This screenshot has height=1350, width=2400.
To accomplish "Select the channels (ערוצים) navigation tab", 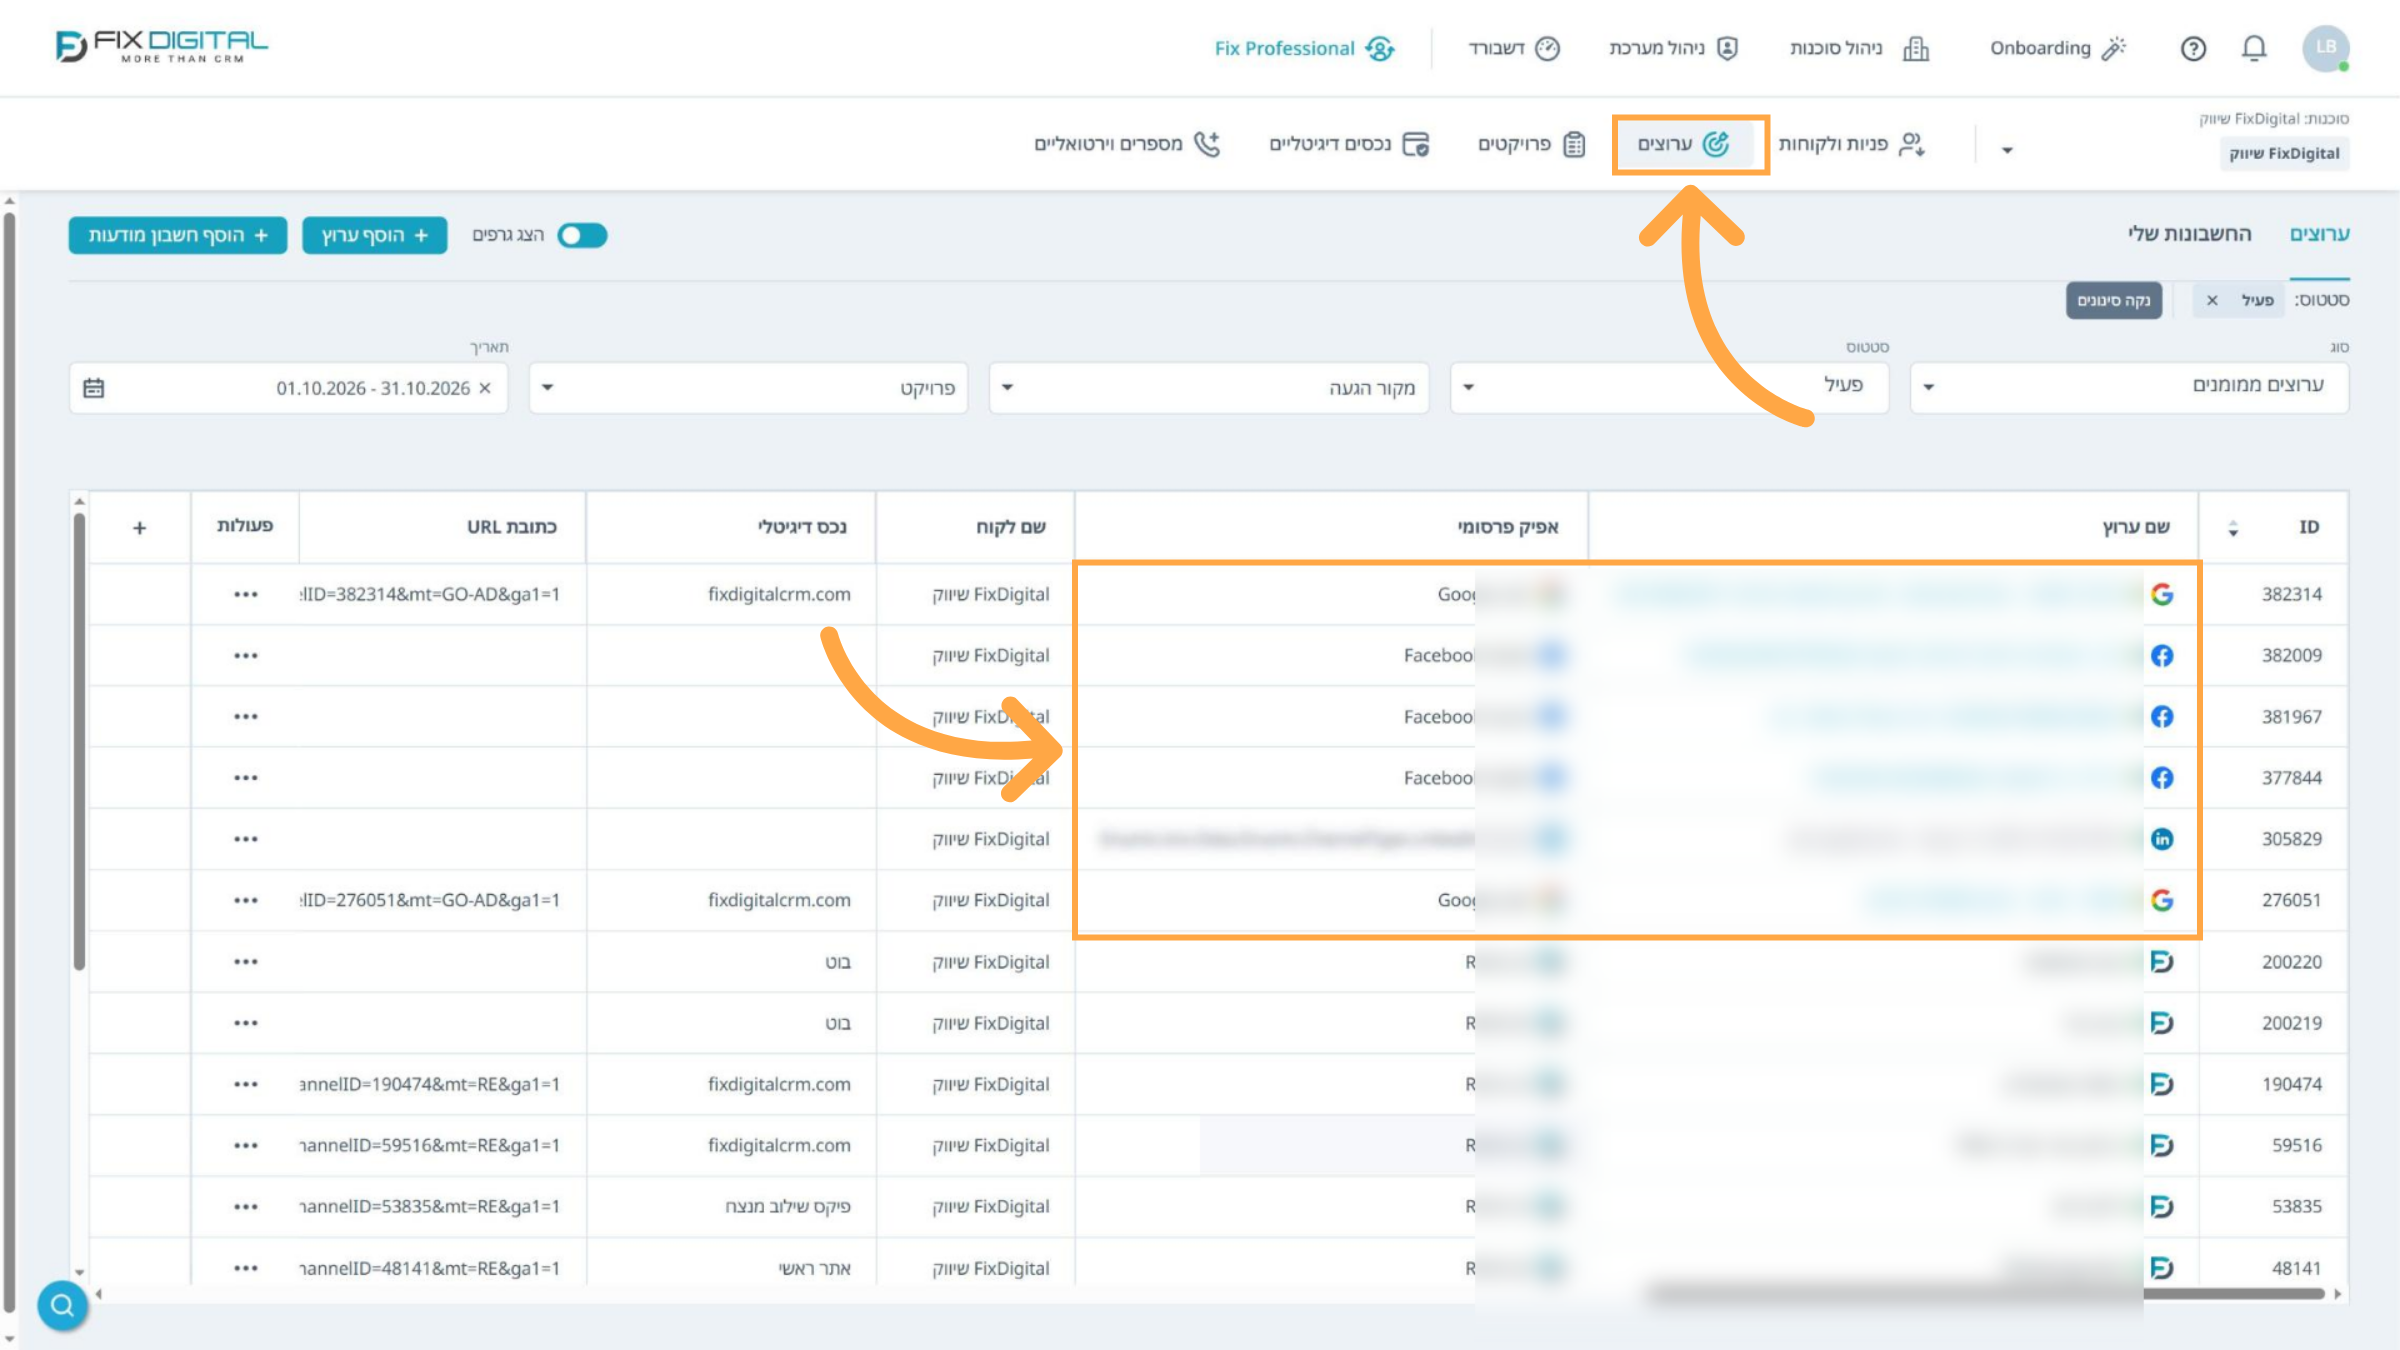I will click(x=1684, y=144).
